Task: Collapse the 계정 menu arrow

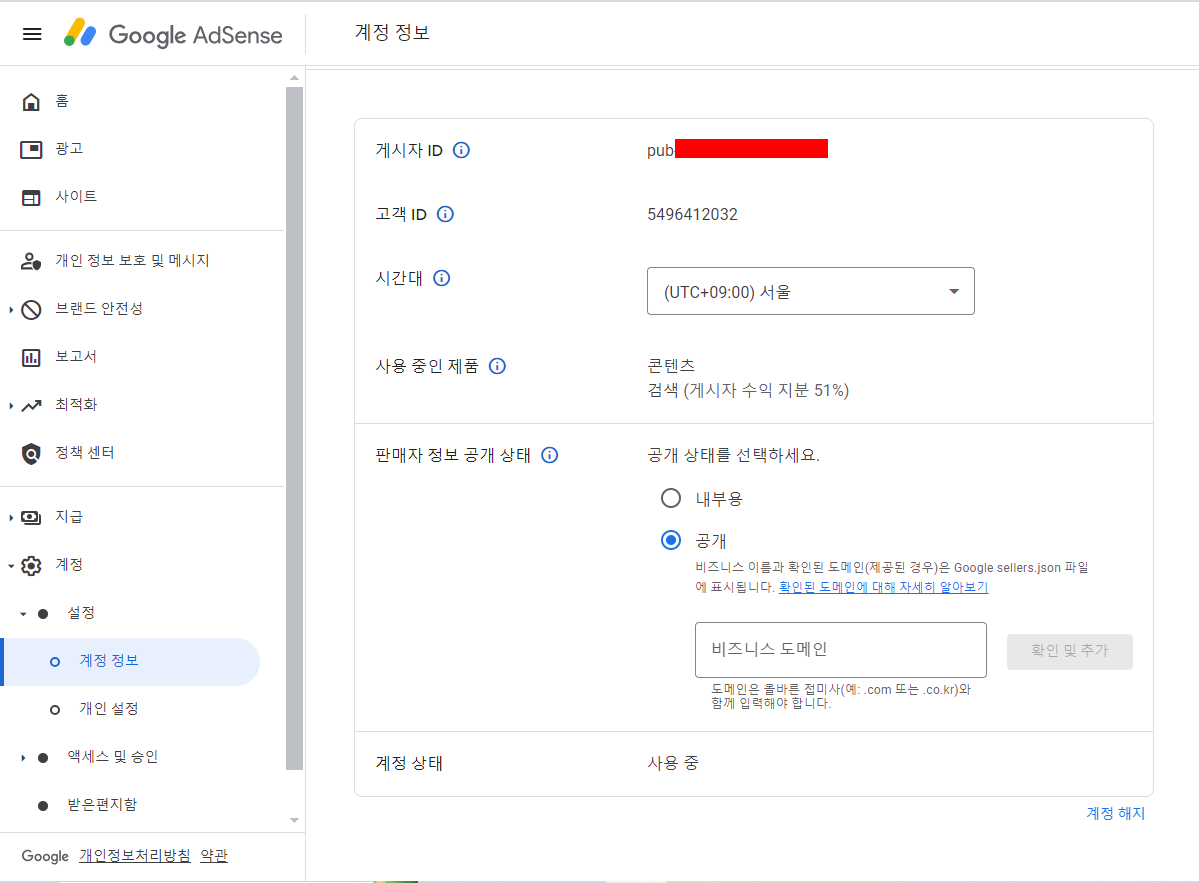Action: tap(11, 566)
